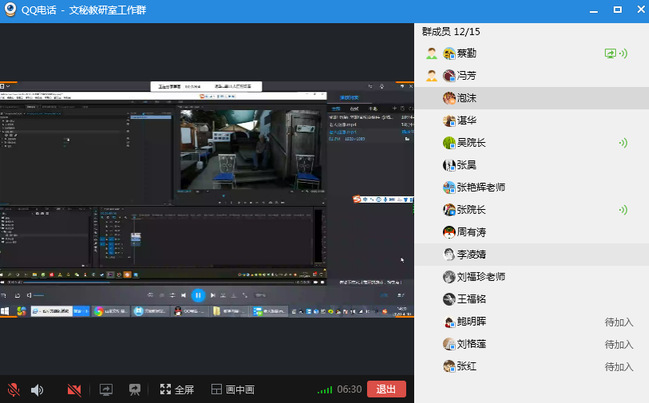The height and width of the screenshot is (403, 649).
Task: Click the QQ电话 logo in title bar
Action: 10,9
